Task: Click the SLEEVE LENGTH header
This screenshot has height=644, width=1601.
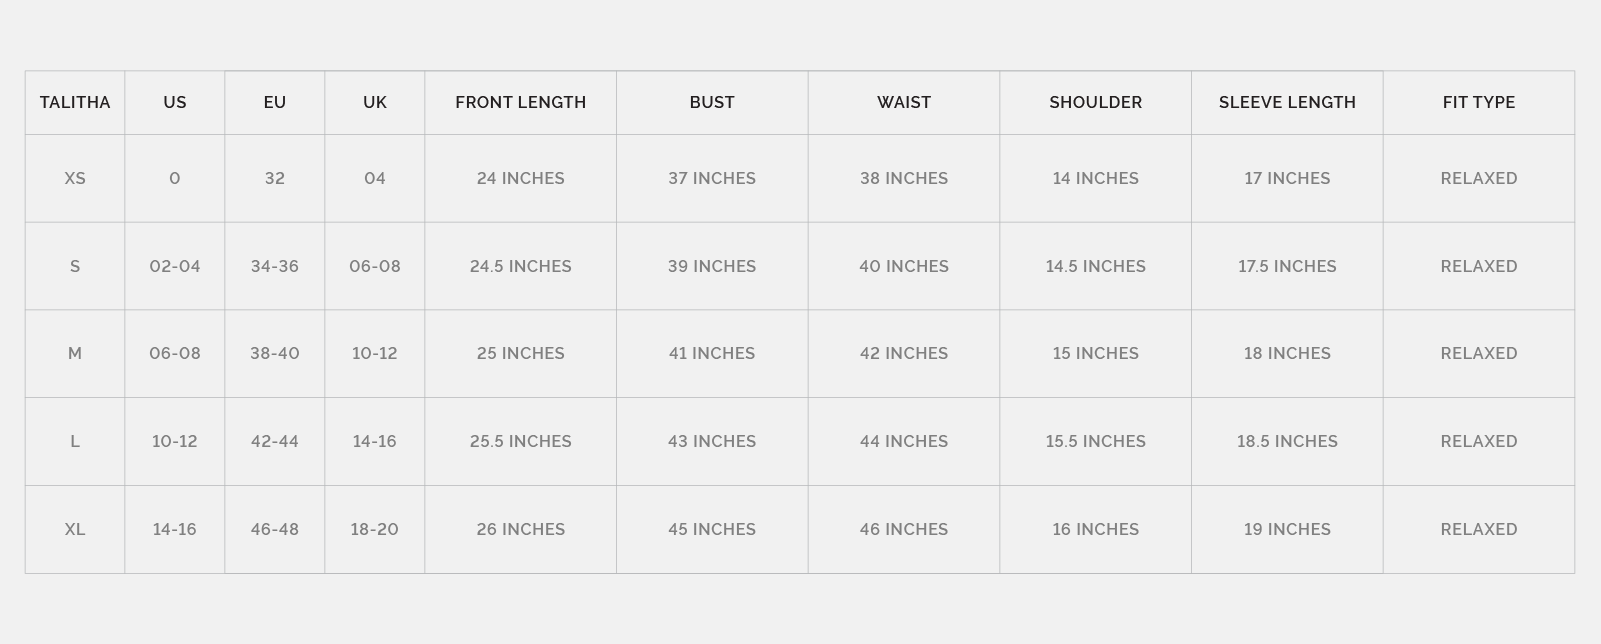Action: point(1287,102)
